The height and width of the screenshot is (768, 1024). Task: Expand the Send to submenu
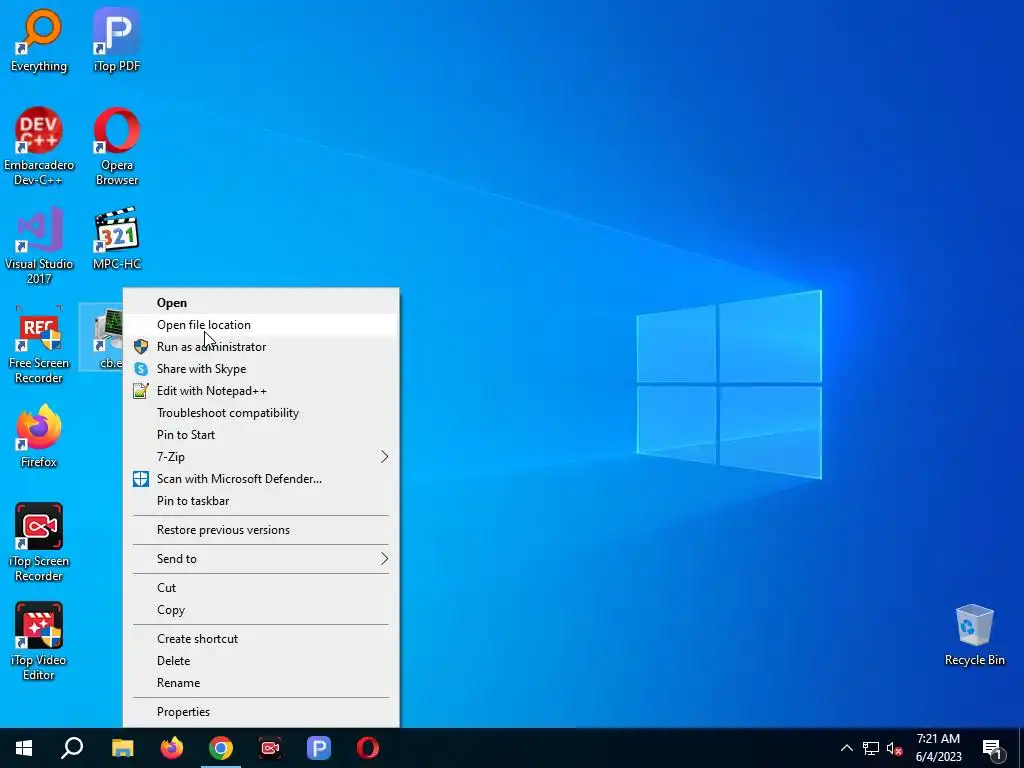click(261, 558)
